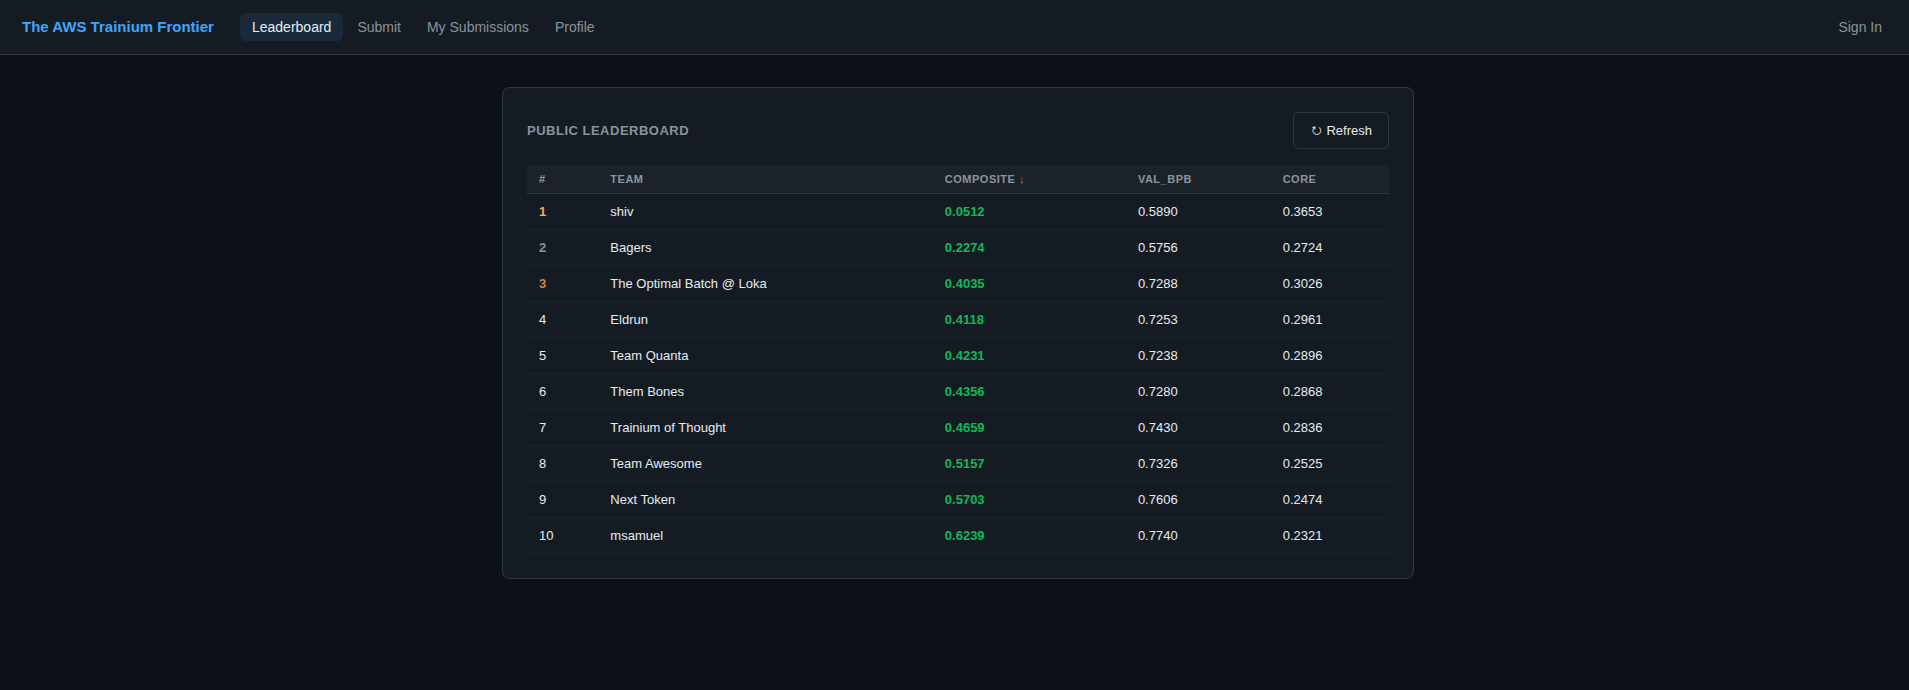1909x690 pixels.
Task: Select The Optimal Batch @ Loka team
Action: pyautogui.click(x=688, y=284)
